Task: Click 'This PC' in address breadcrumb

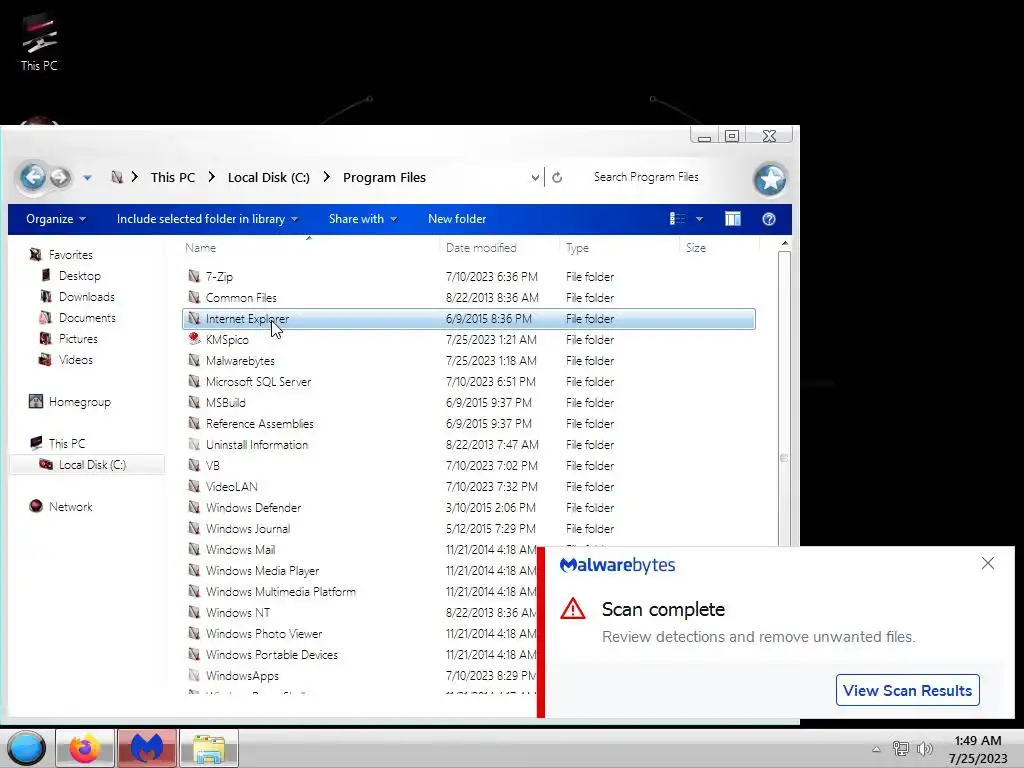Action: pos(172,178)
